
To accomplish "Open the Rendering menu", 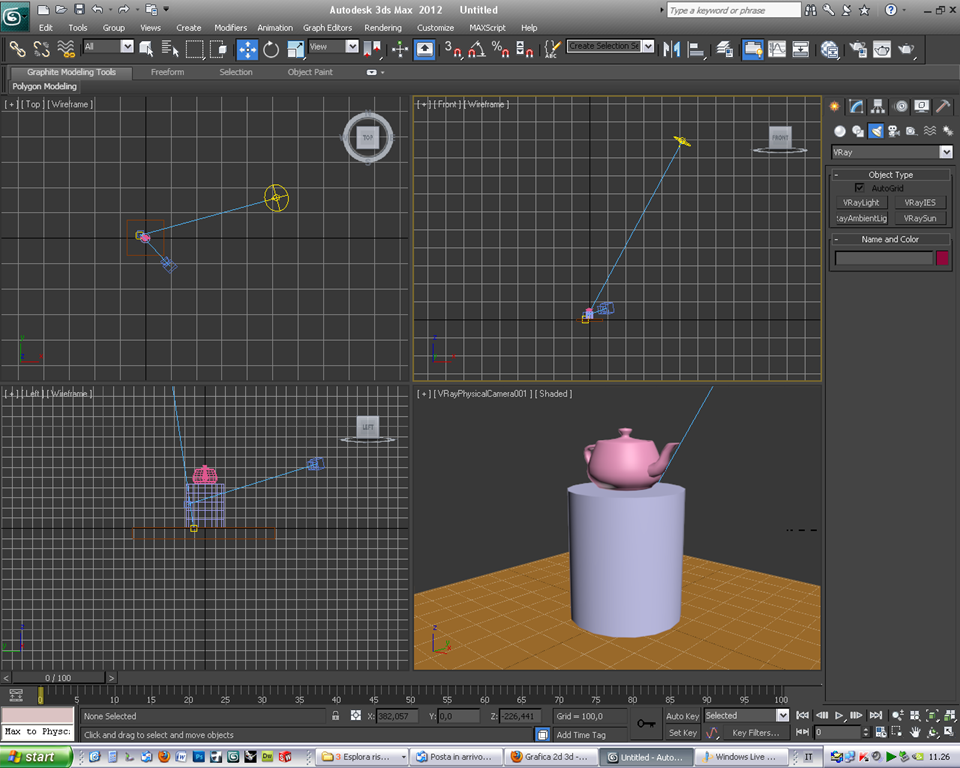I will [383, 28].
